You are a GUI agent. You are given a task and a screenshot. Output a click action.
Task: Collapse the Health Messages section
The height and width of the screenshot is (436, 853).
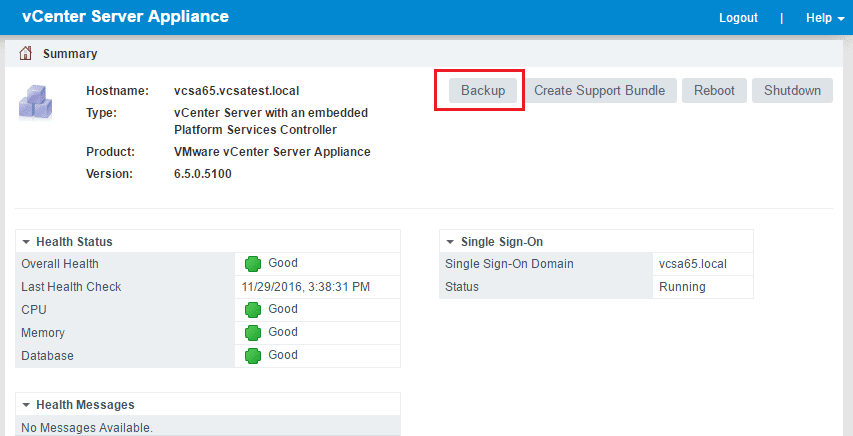tap(26, 405)
